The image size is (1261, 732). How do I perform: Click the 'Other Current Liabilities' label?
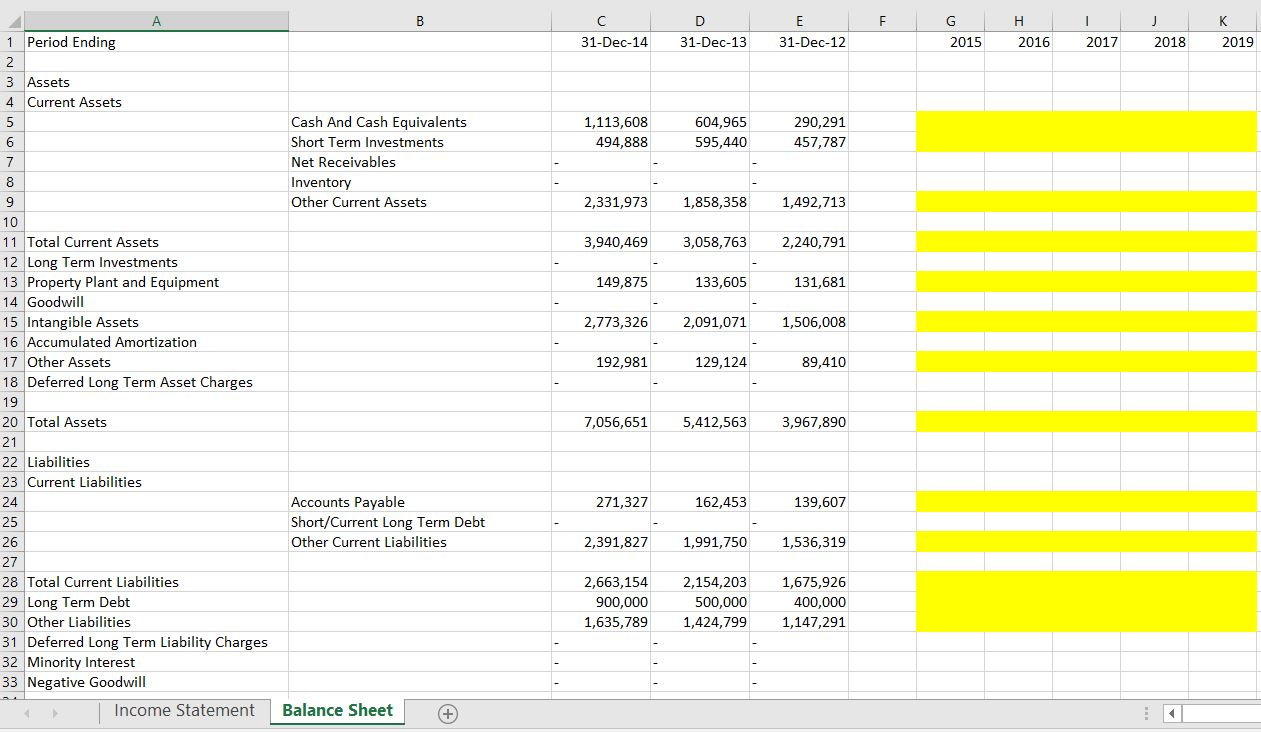click(368, 542)
